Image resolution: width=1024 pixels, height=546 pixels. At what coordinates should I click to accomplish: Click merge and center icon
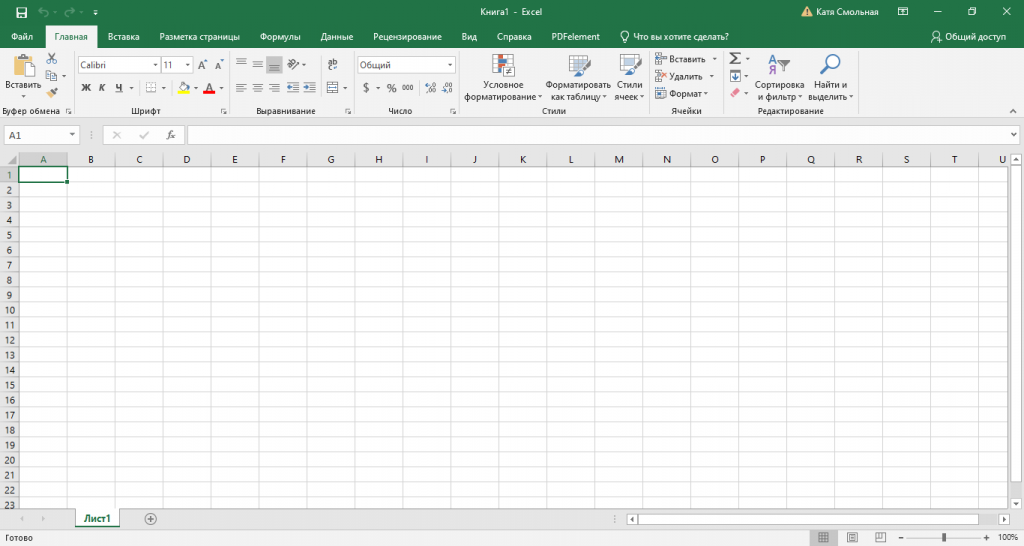click(332, 88)
